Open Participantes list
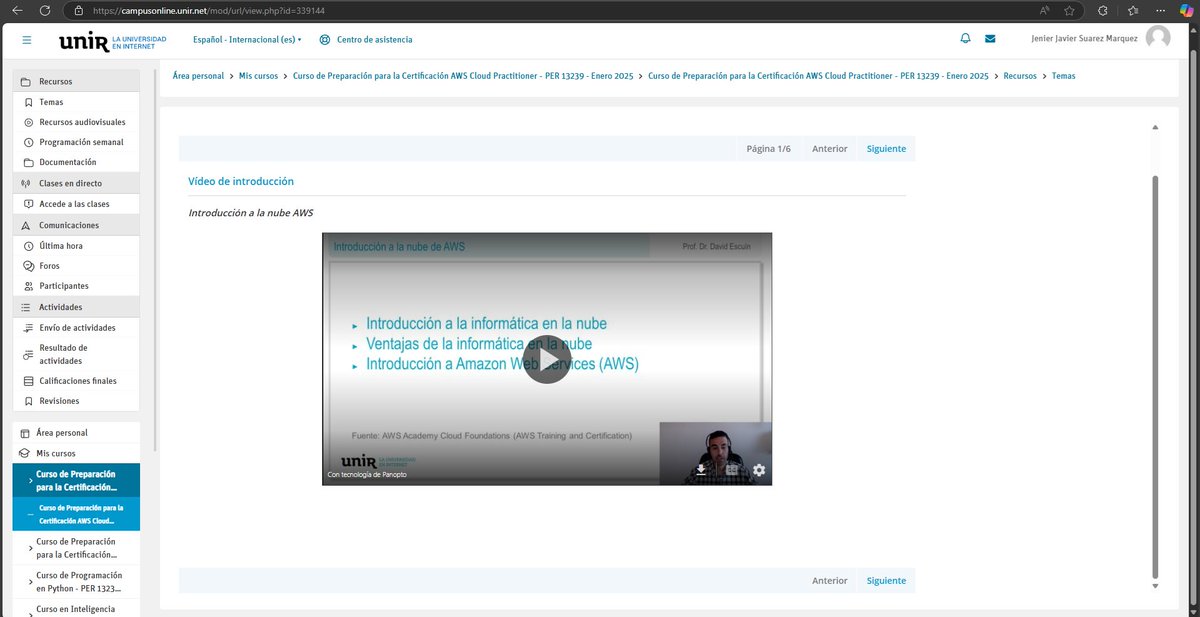 coord(78,286)
